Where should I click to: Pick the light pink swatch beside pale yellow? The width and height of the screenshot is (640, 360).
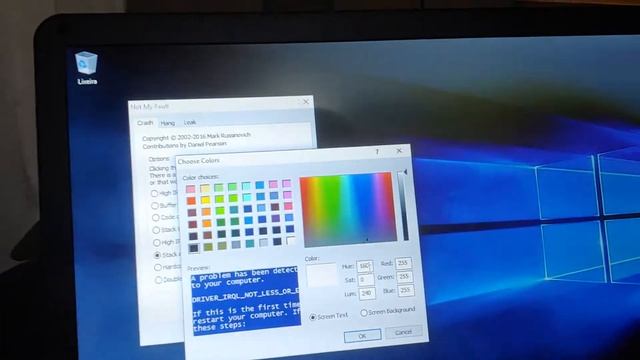coord(191,189)
